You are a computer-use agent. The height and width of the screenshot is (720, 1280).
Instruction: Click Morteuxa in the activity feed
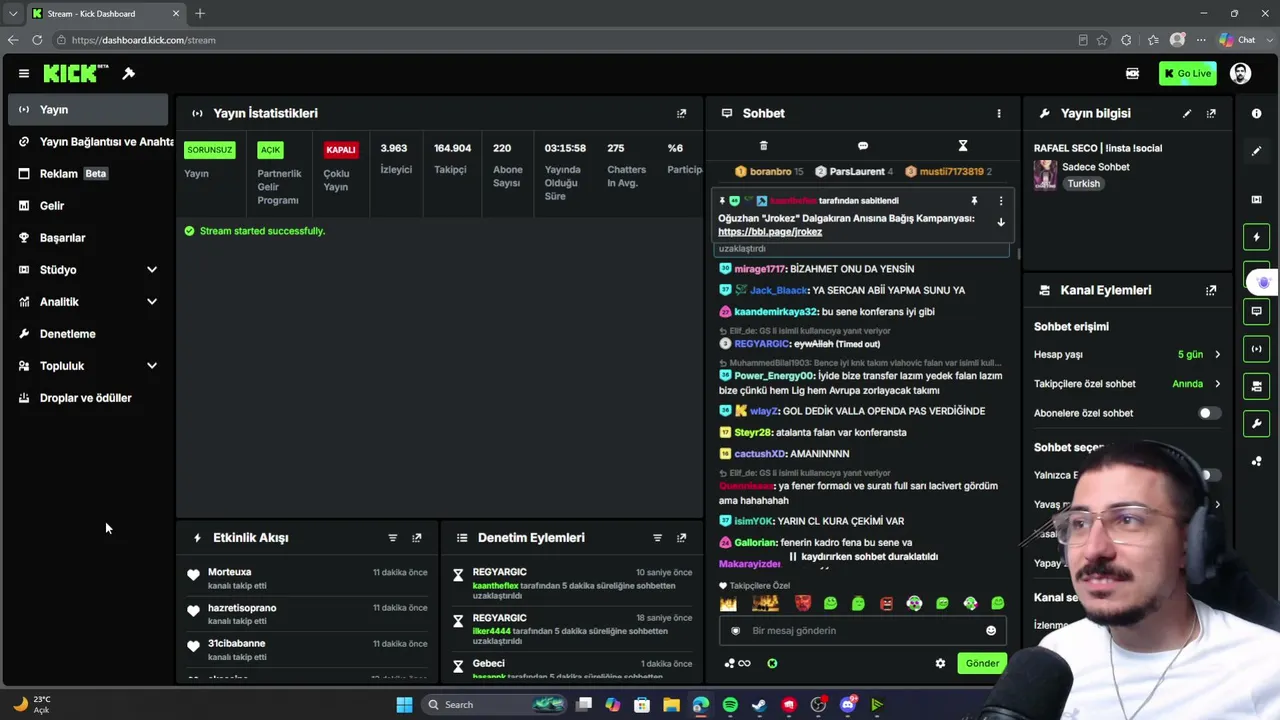pyautogui.click(x=229, y=572)
